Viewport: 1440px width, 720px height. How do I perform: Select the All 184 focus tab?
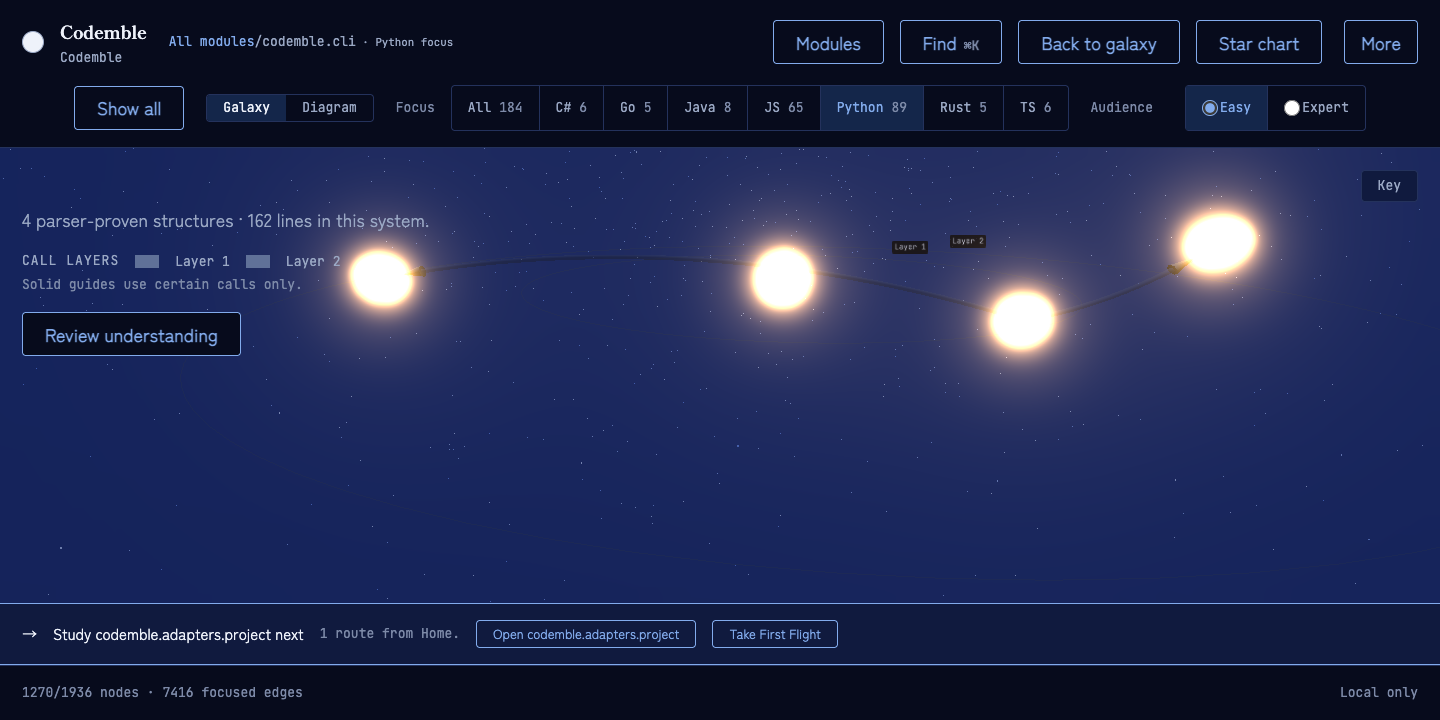[495, 108]
